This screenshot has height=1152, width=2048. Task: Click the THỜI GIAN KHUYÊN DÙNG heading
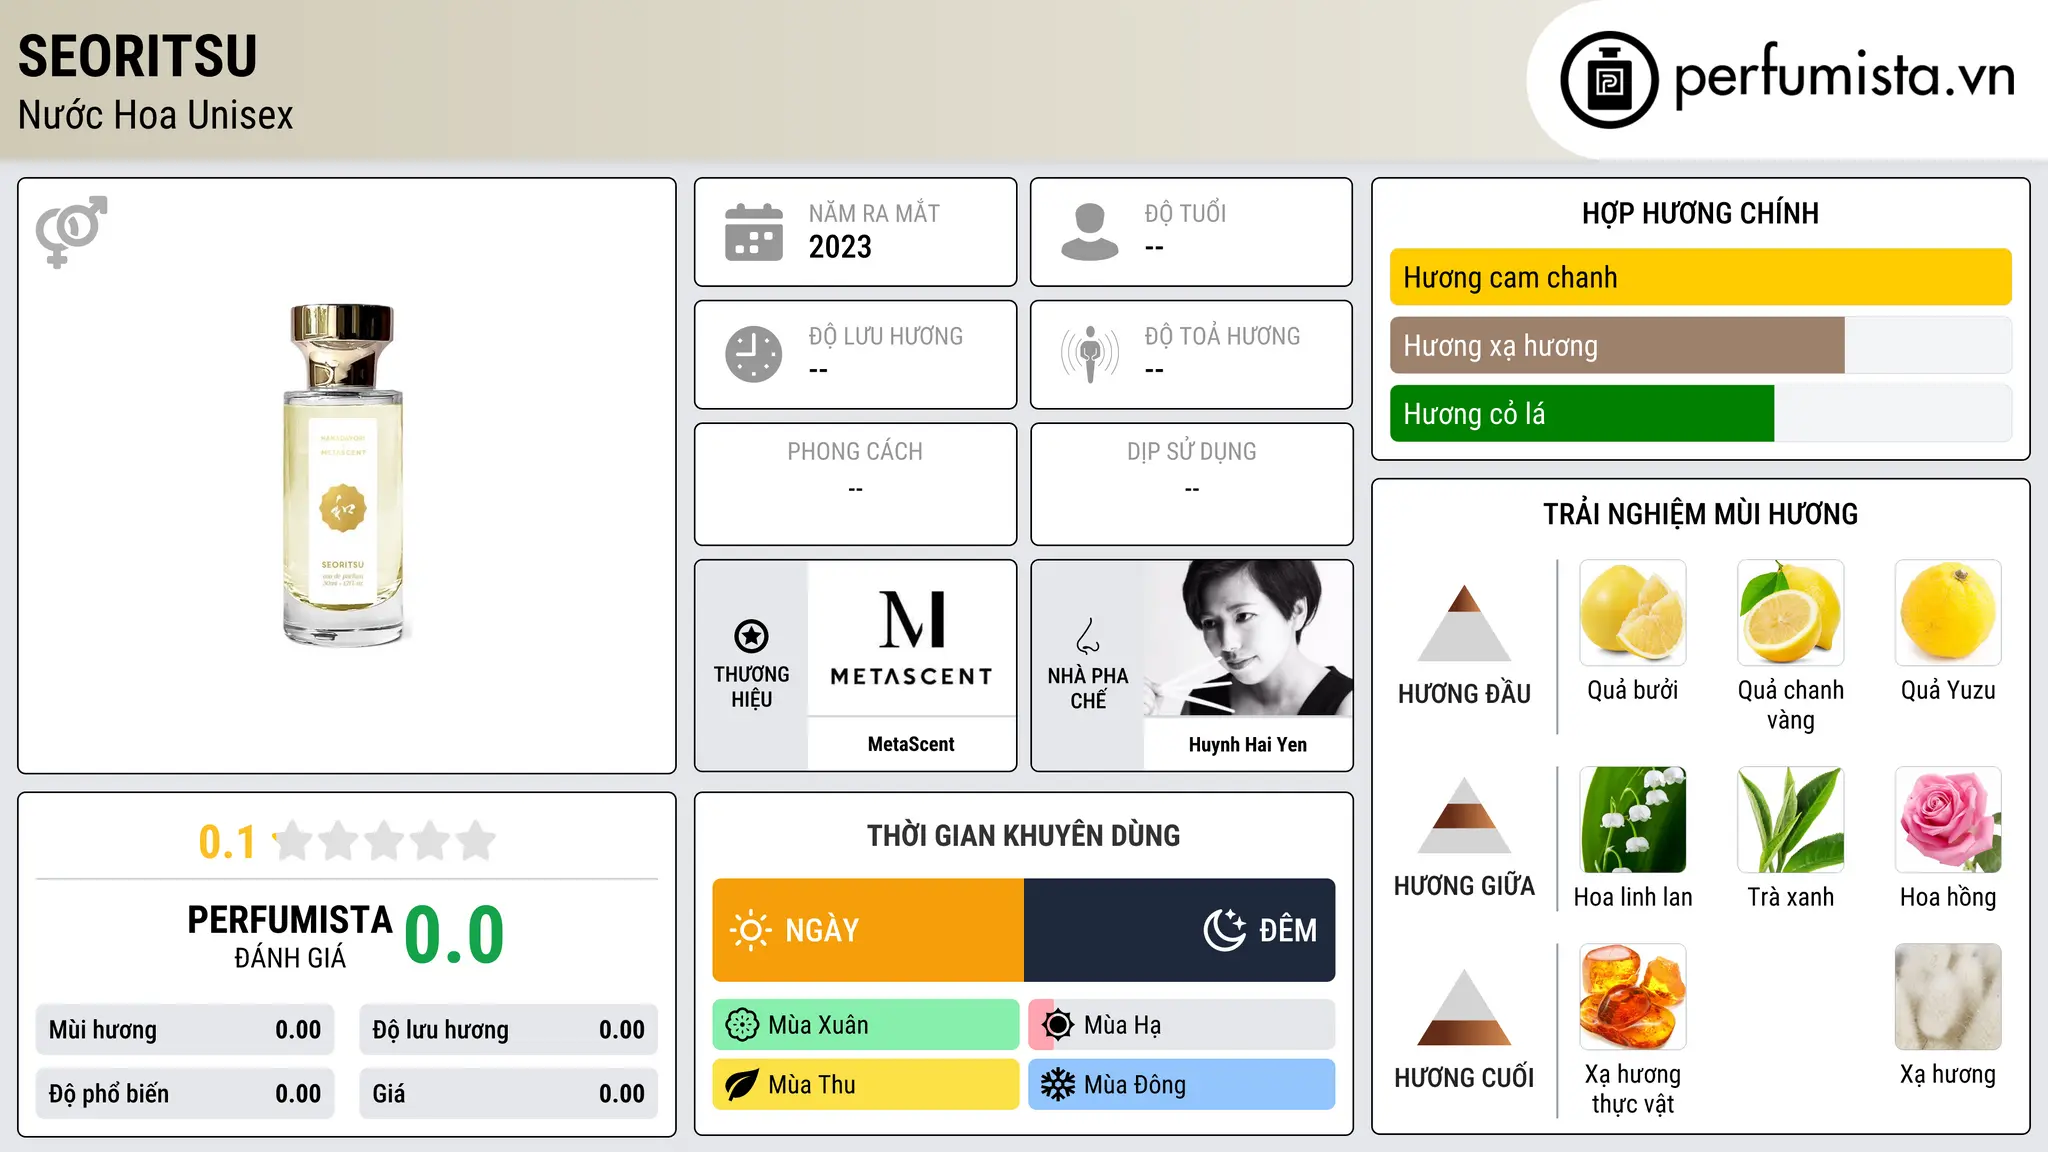pyautogui.click(x=1023, y=835)
